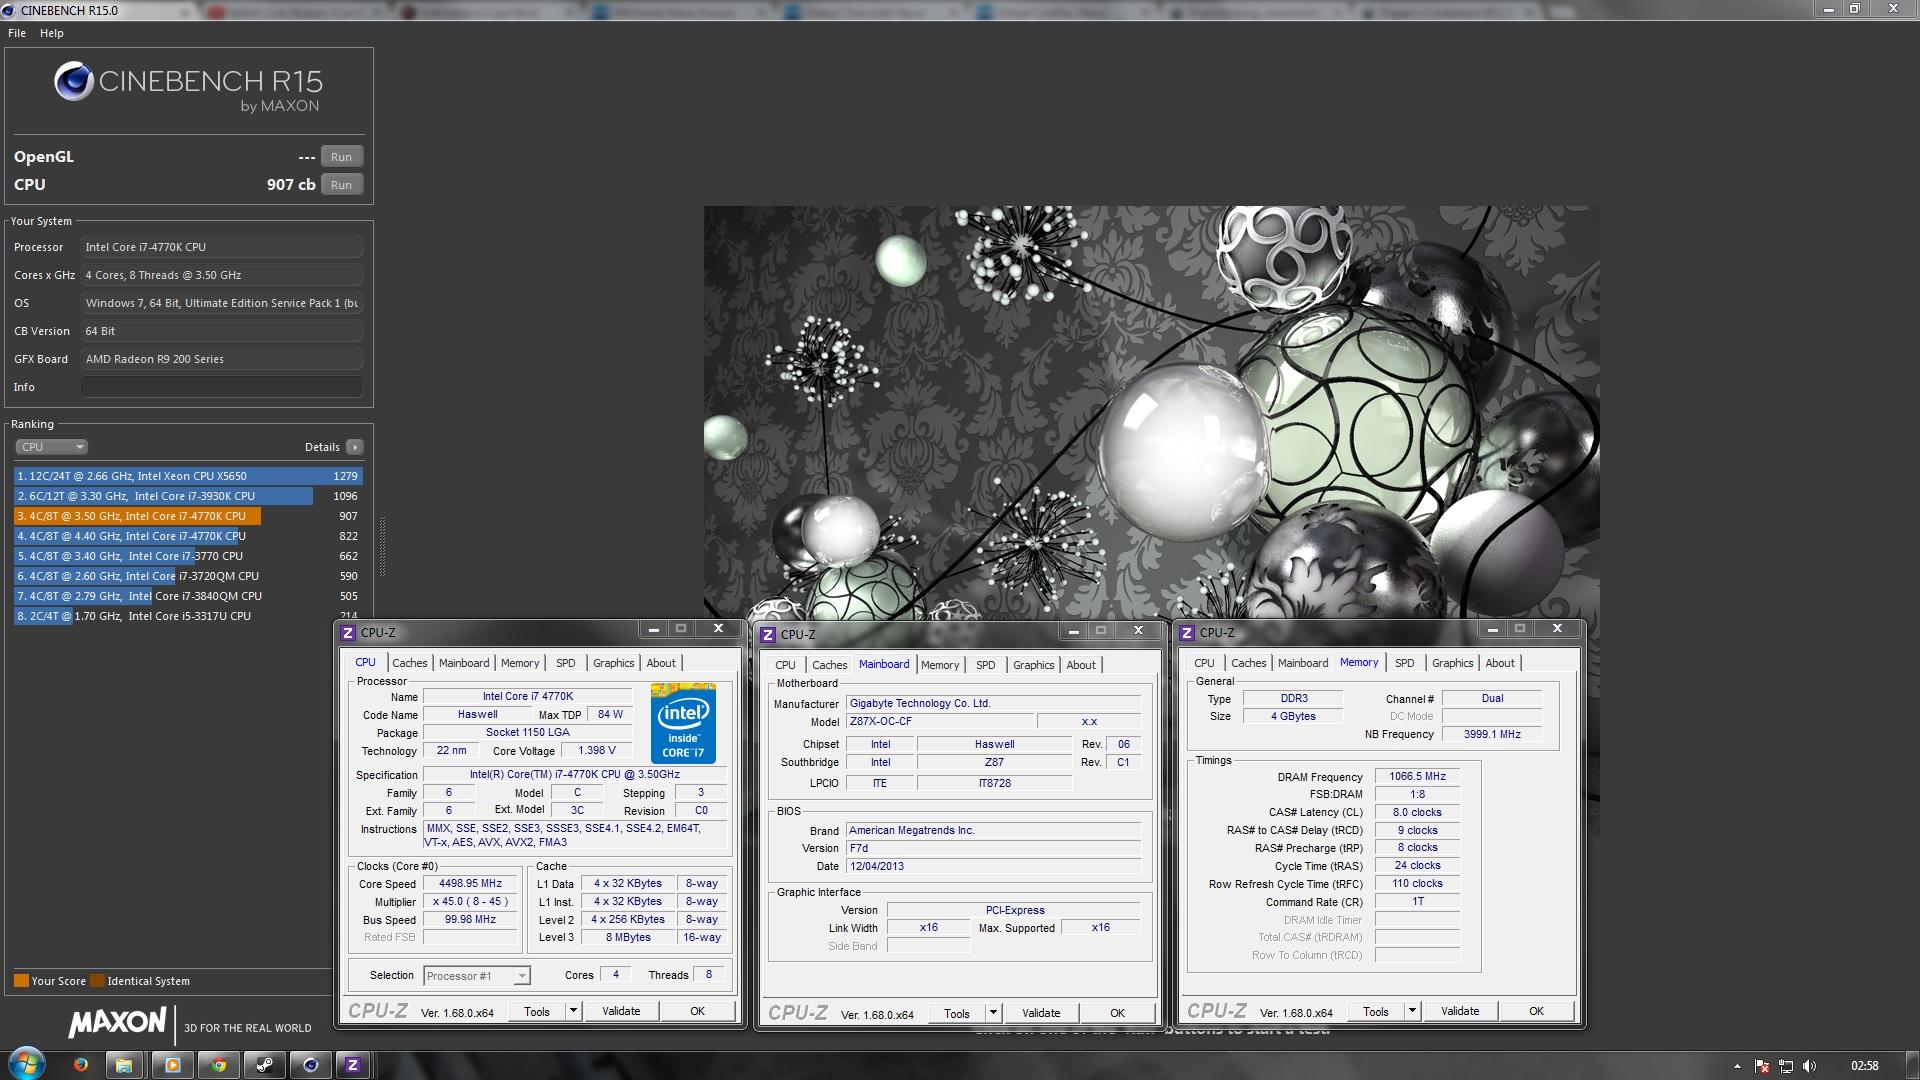Show hidden system tray icons arrow
This screenshot has width=1920, height=1080.
(1737, 1066)
